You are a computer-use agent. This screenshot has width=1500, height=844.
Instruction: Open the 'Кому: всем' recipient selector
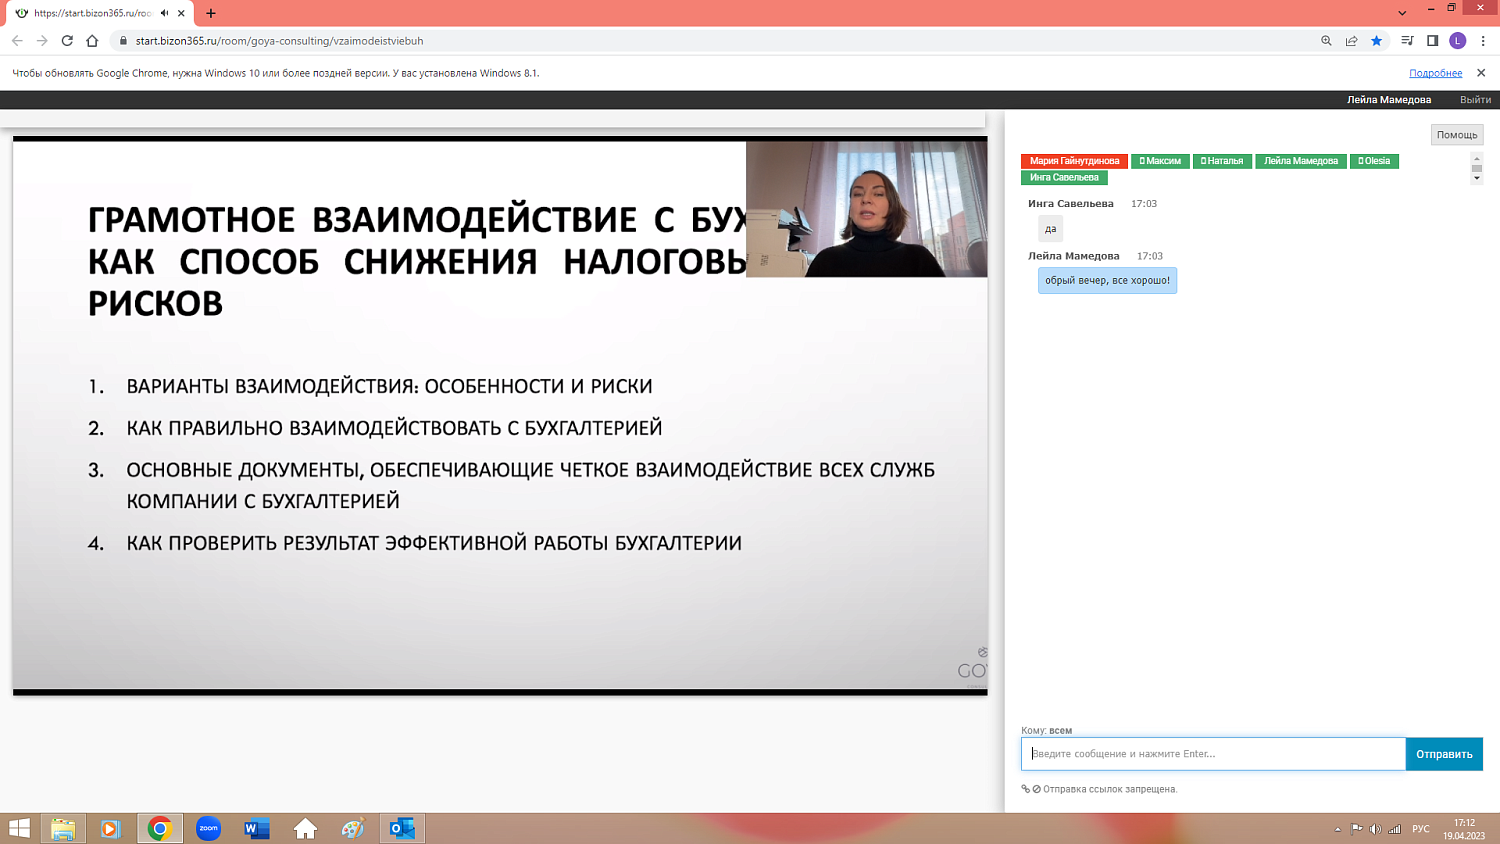click(1047, 730)
